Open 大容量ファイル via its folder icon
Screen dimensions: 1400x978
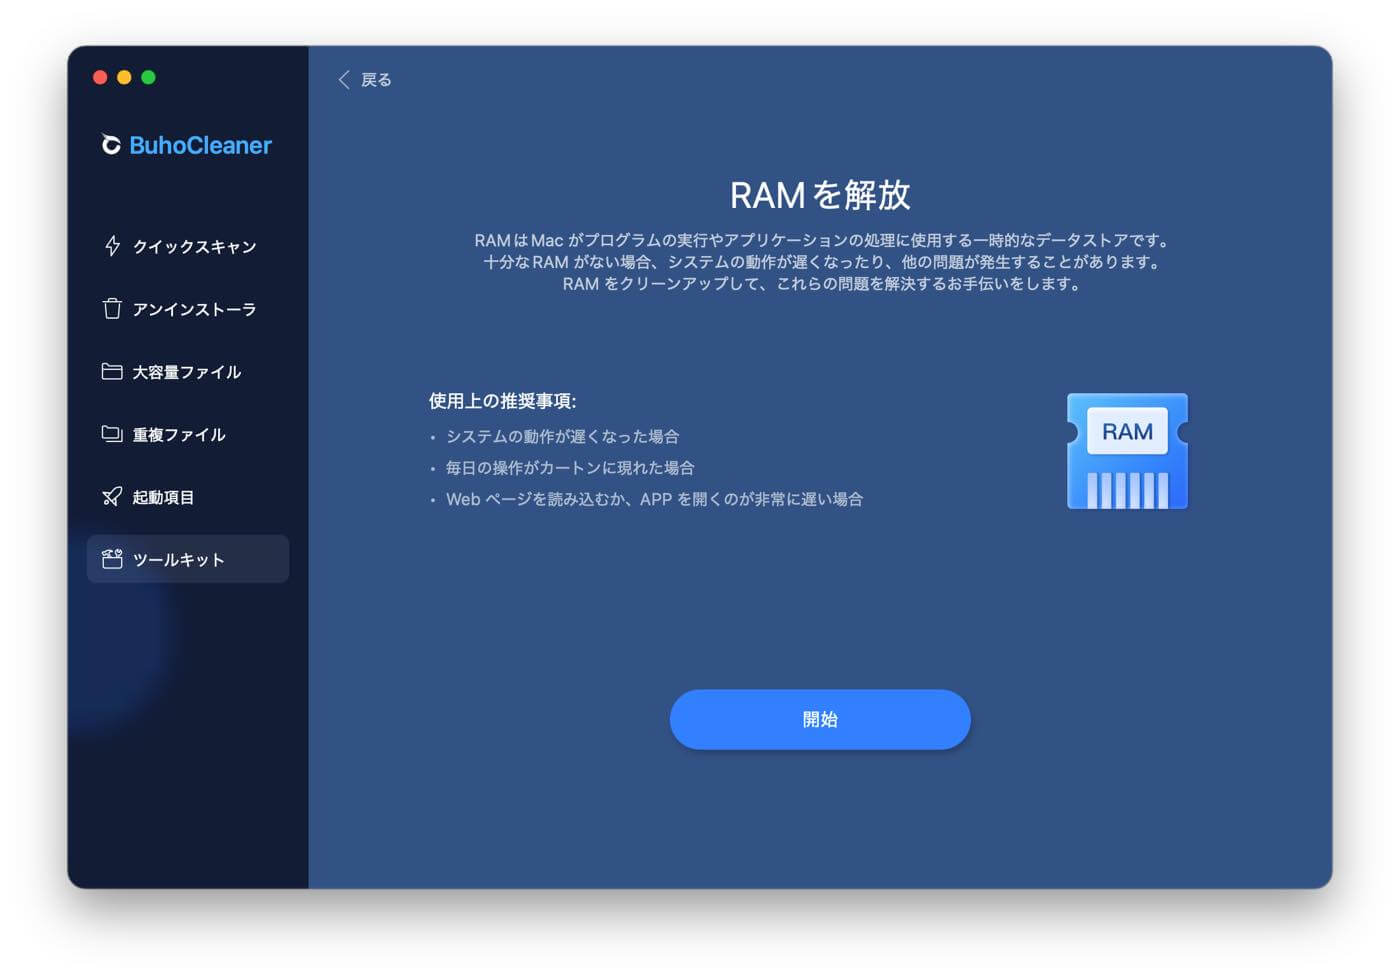[111, 371]
